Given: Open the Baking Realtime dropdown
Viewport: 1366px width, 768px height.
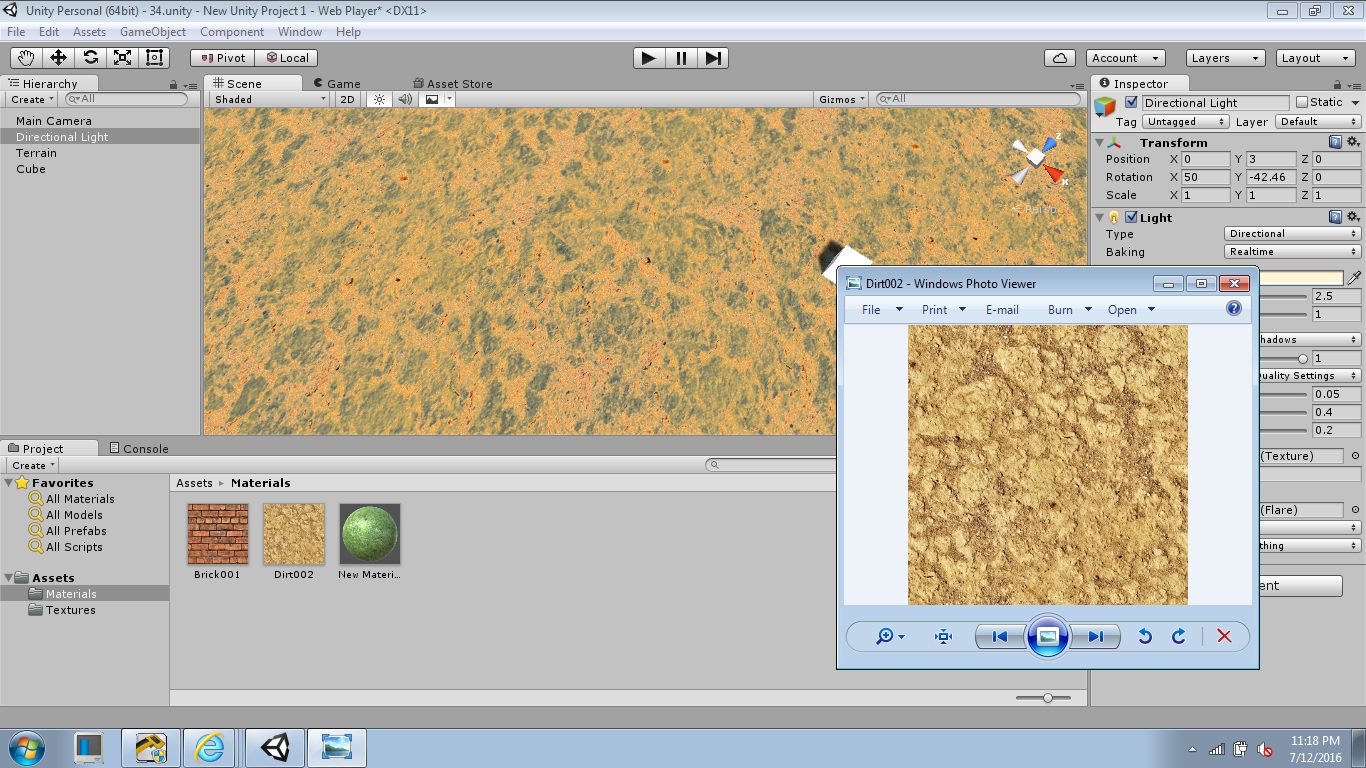Looking at the screenshot, I should [x=1292, y=251].
